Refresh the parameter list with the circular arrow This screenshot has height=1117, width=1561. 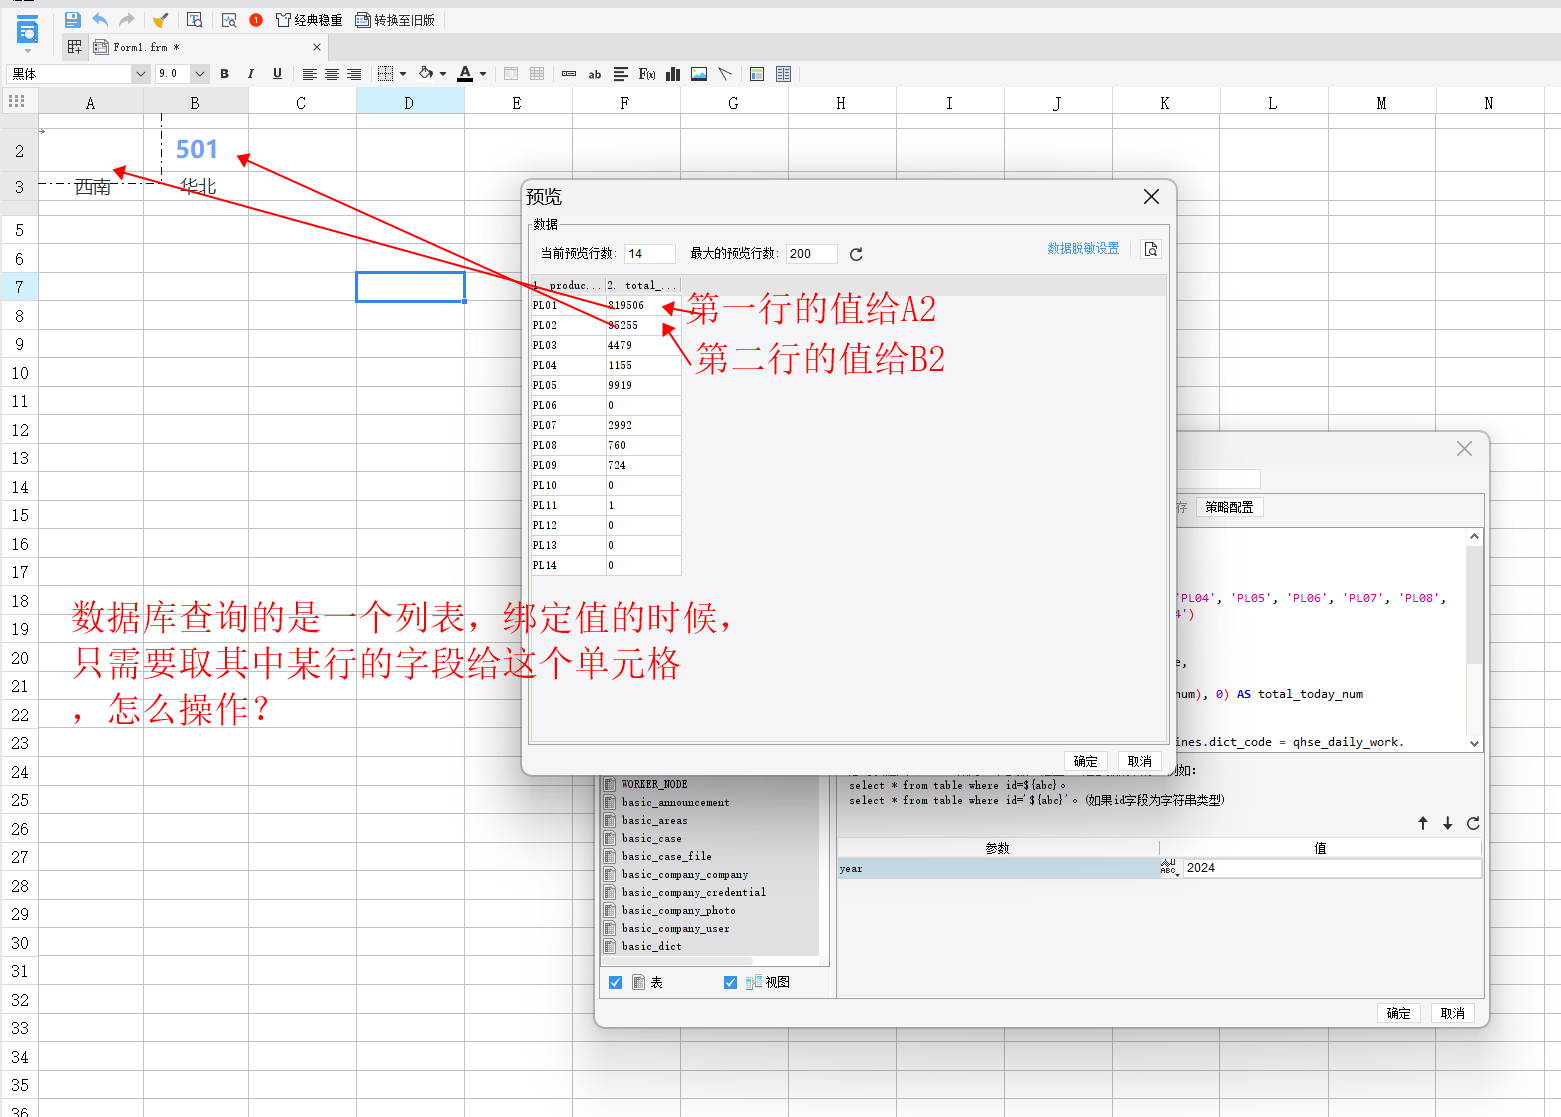[x=1473, y=823]
